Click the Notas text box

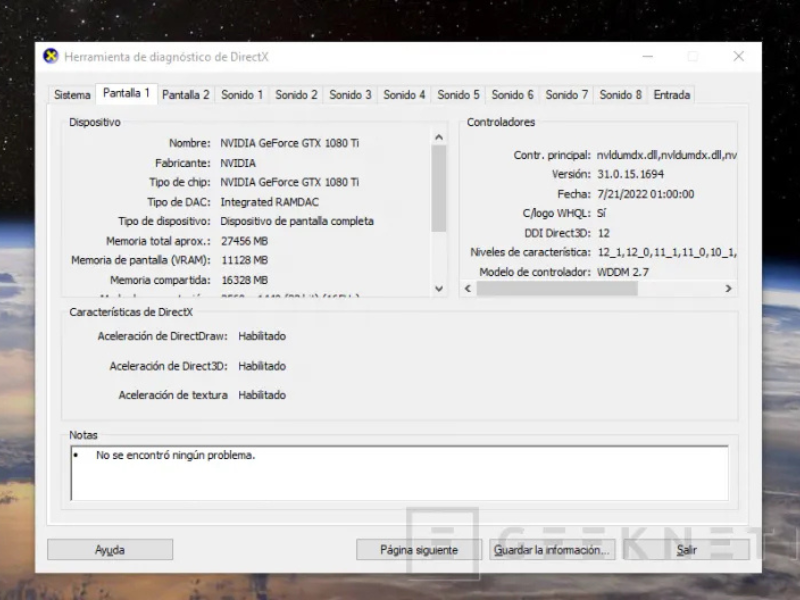(x=399, y=473)
